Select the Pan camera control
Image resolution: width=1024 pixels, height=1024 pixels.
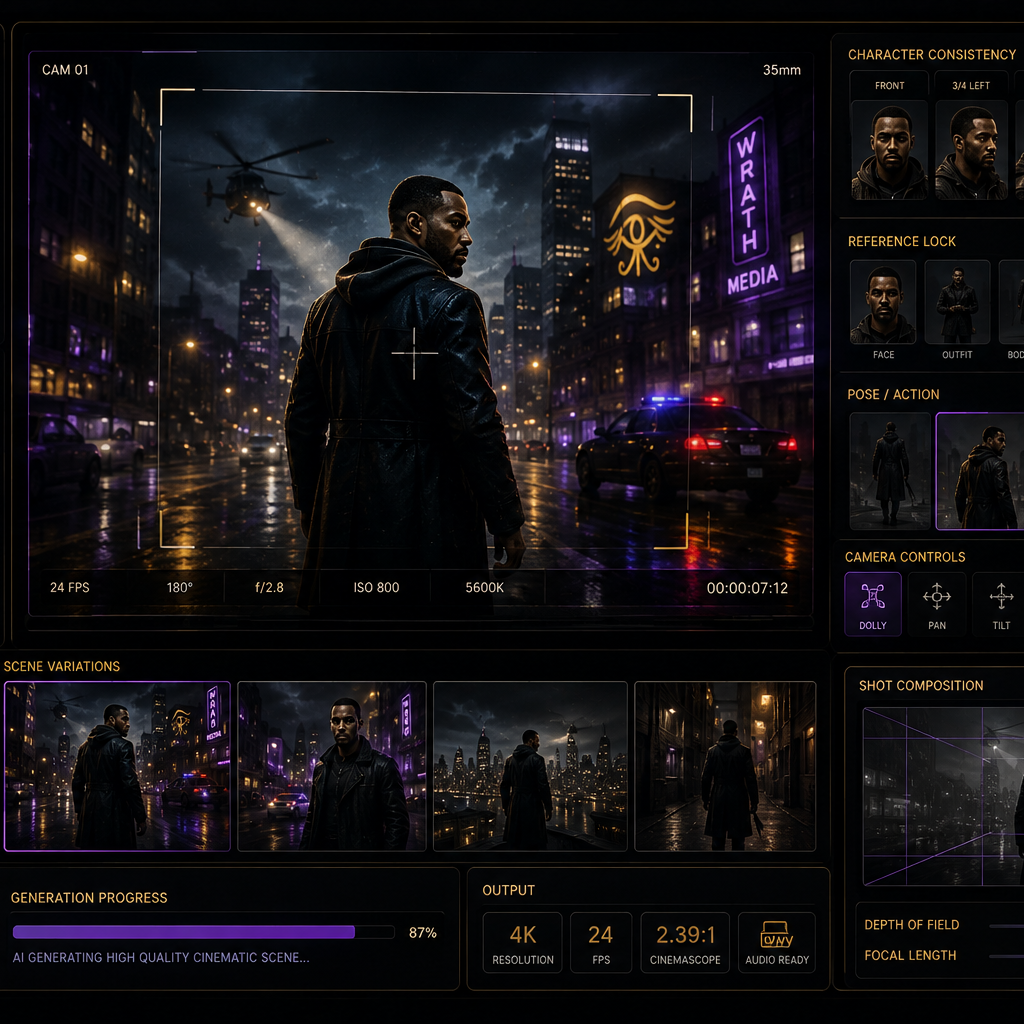click(936, 603)
